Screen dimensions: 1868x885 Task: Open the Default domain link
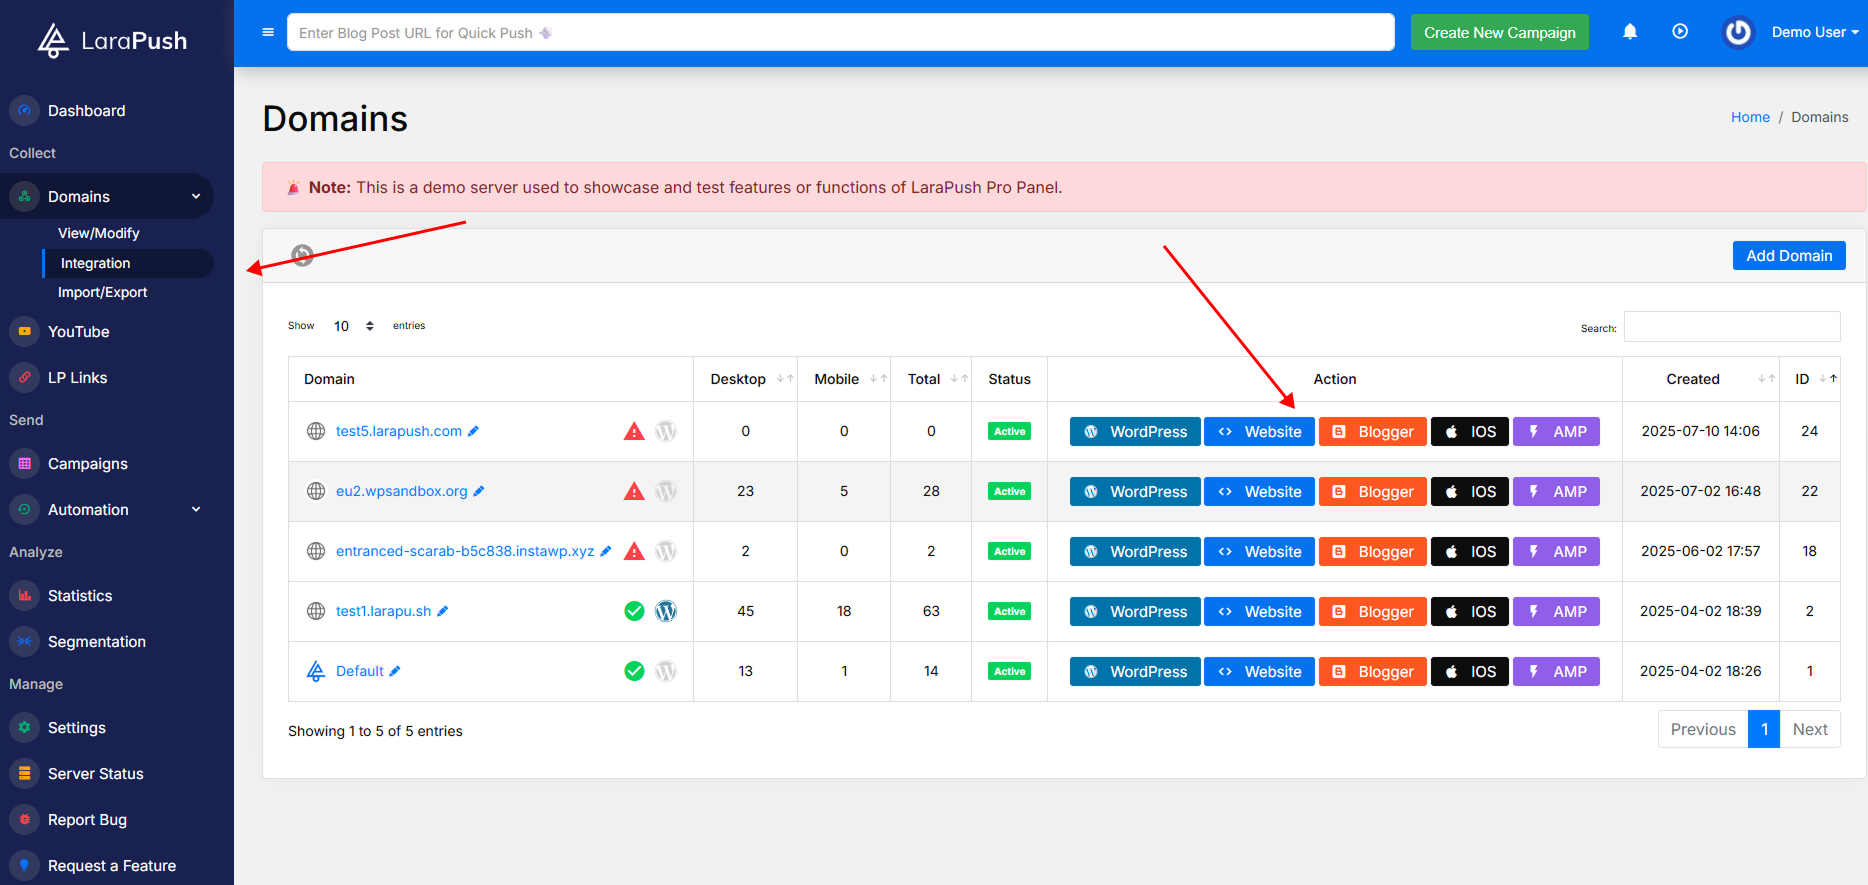[x=360, y=671]
